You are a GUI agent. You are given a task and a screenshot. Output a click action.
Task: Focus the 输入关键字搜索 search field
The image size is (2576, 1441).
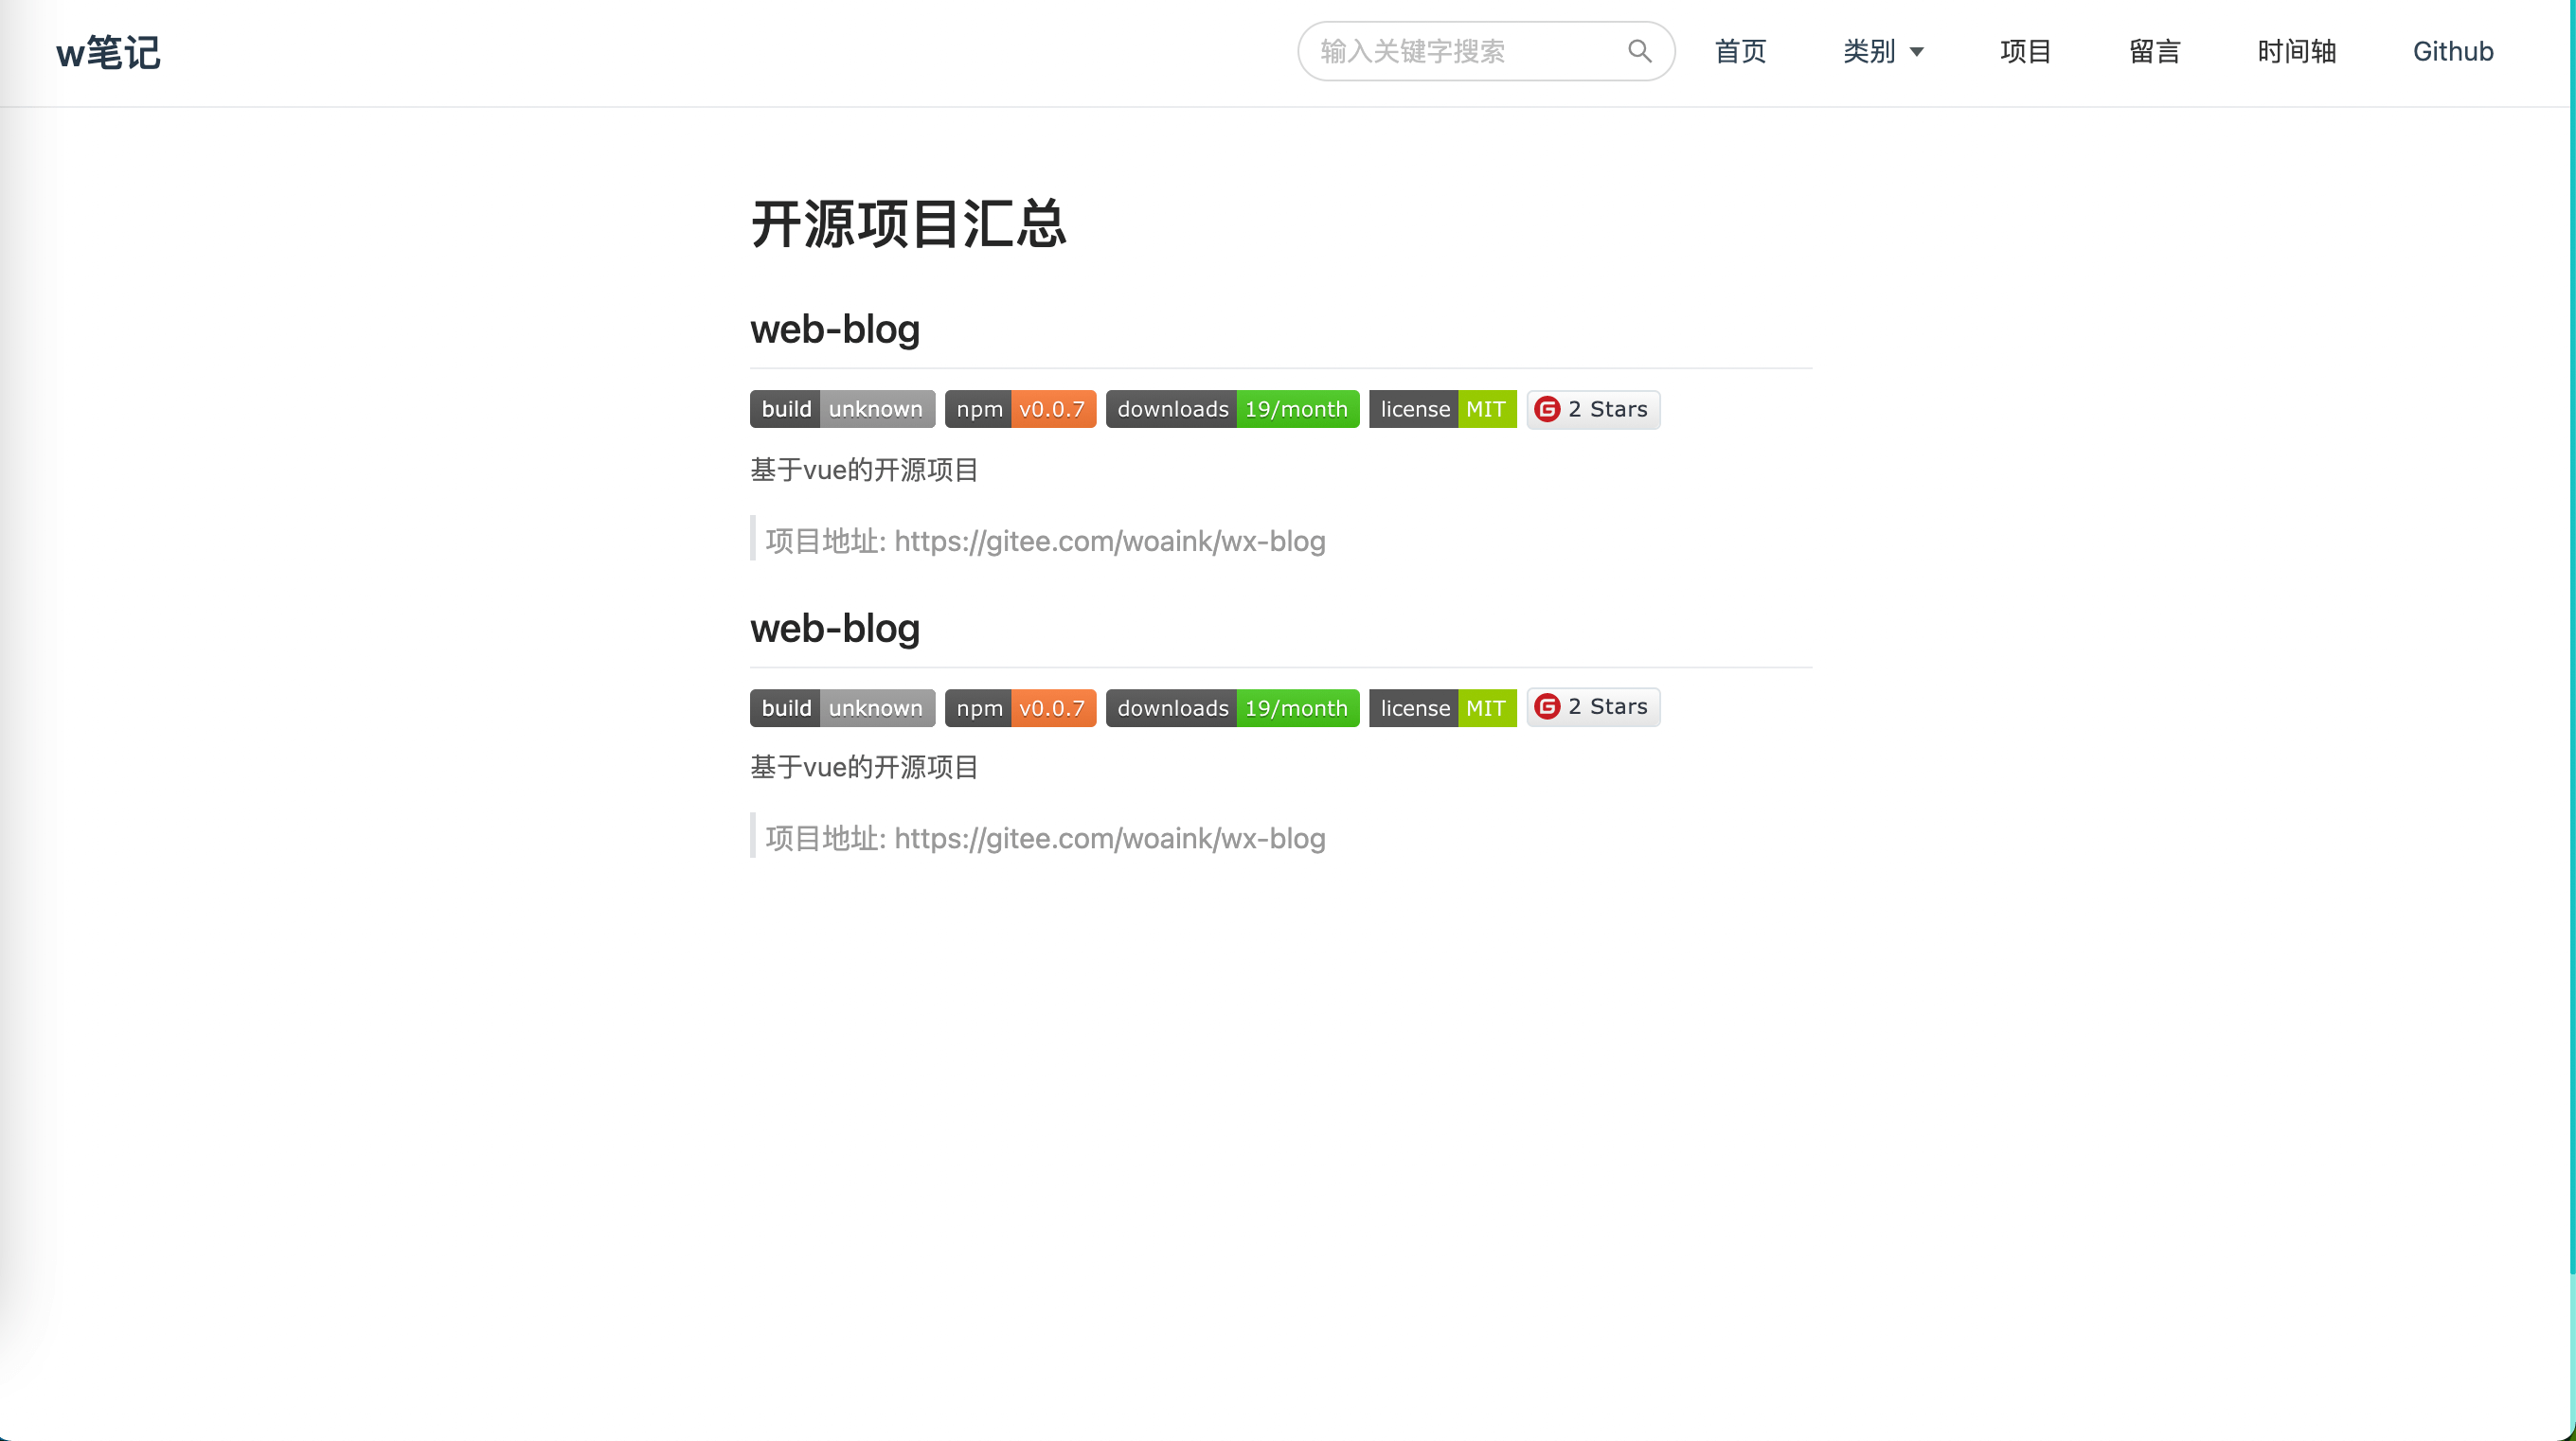[x=1460, y=51]
